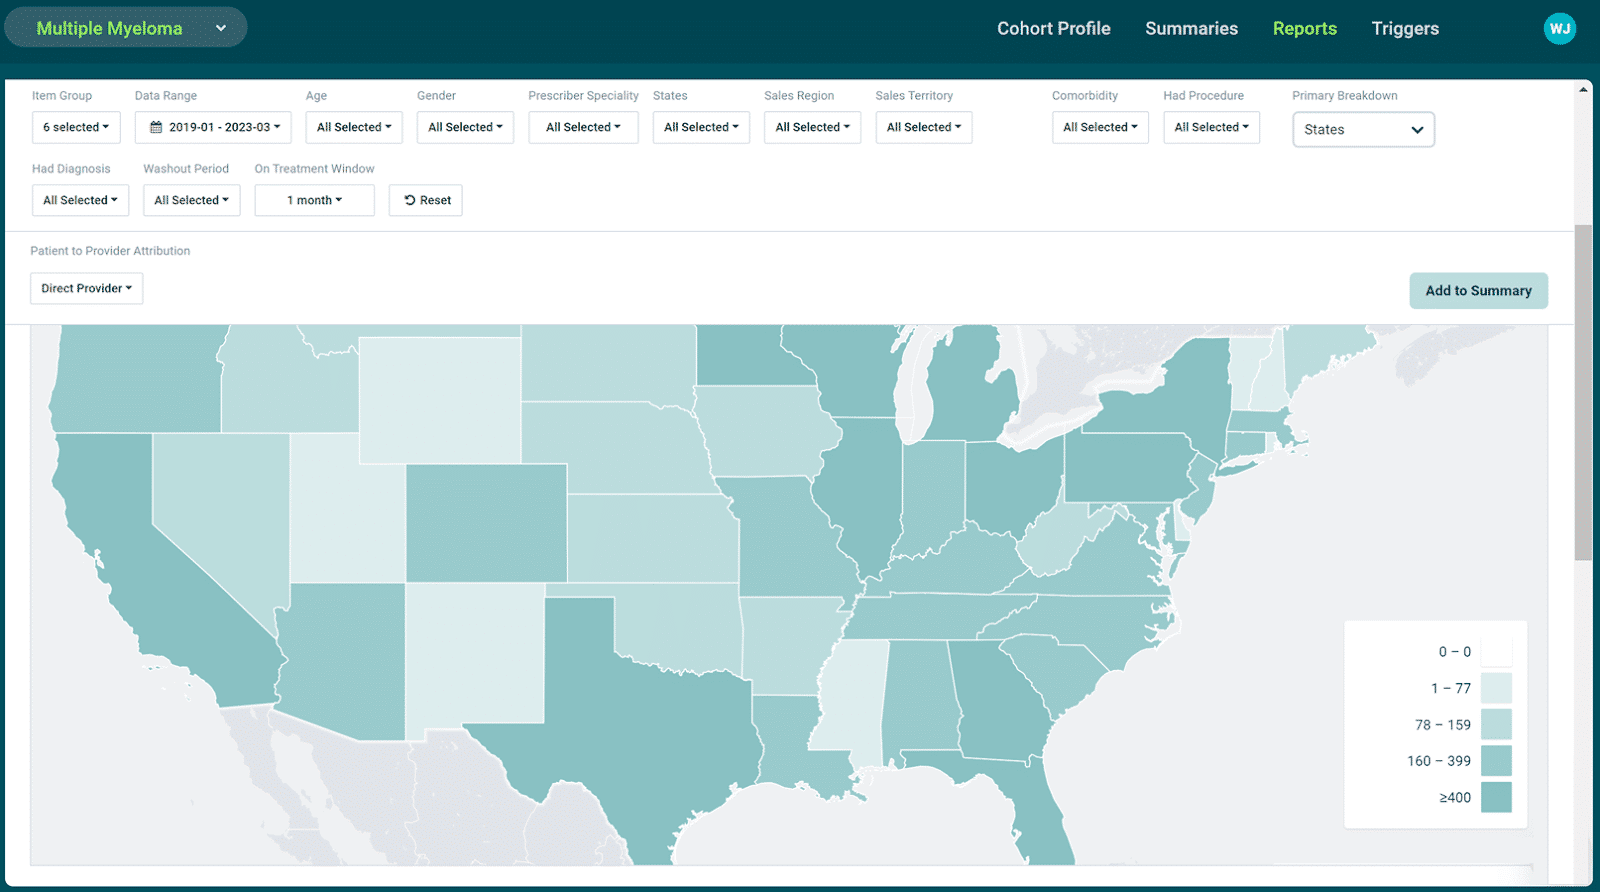1600x892 pixels.
Task: Expand the Had Diagnosis dropdown
Action: [x=80, y=200]
